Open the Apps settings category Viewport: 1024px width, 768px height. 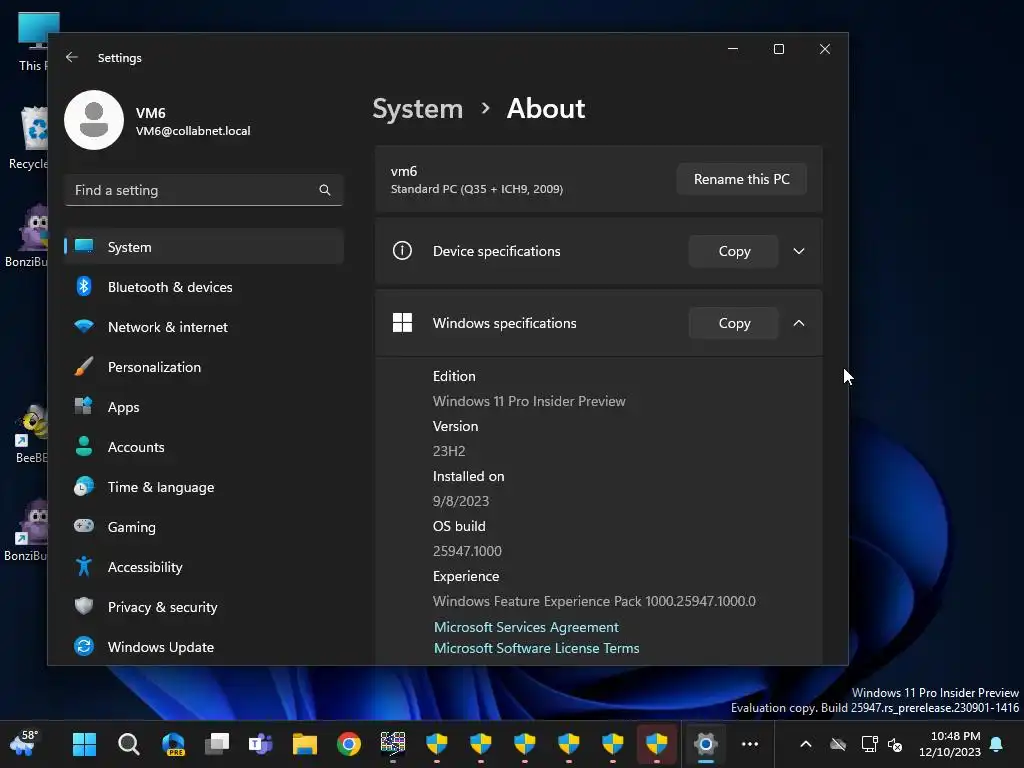coord(204,407)
